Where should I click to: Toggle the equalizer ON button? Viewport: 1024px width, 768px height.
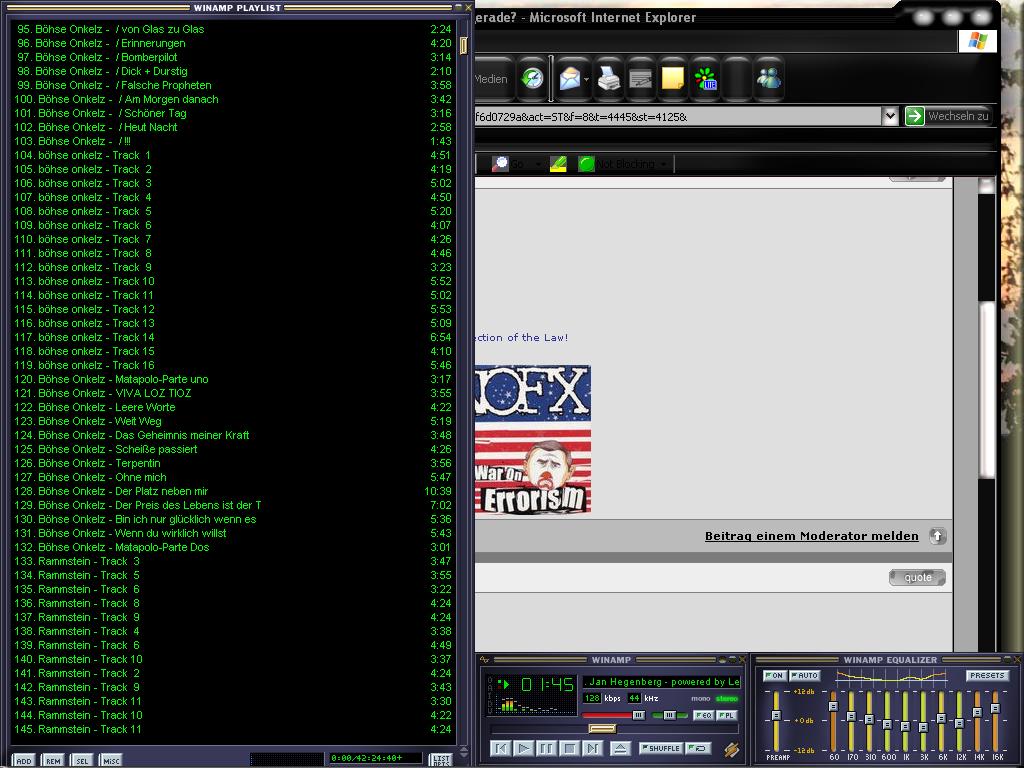click(x=775, y=675)
